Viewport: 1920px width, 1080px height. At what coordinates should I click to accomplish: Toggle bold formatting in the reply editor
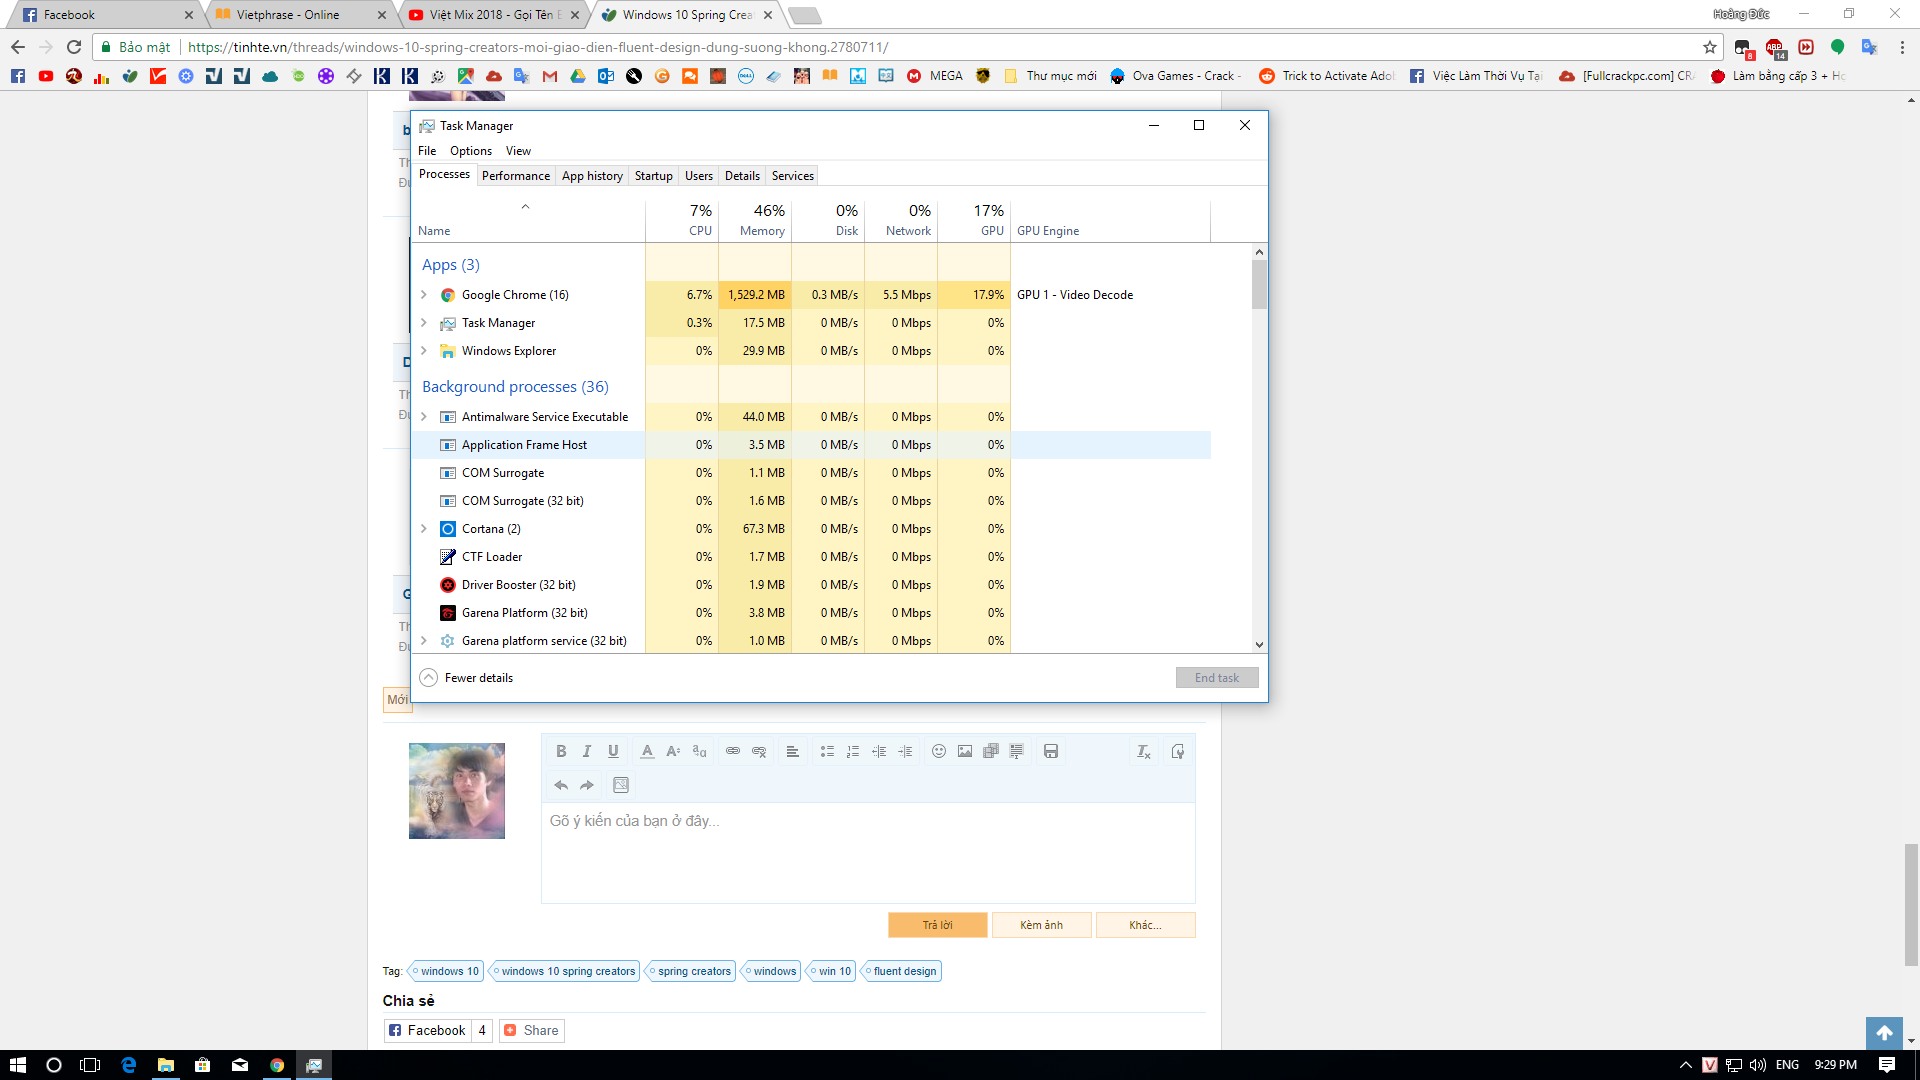point(561,751)
